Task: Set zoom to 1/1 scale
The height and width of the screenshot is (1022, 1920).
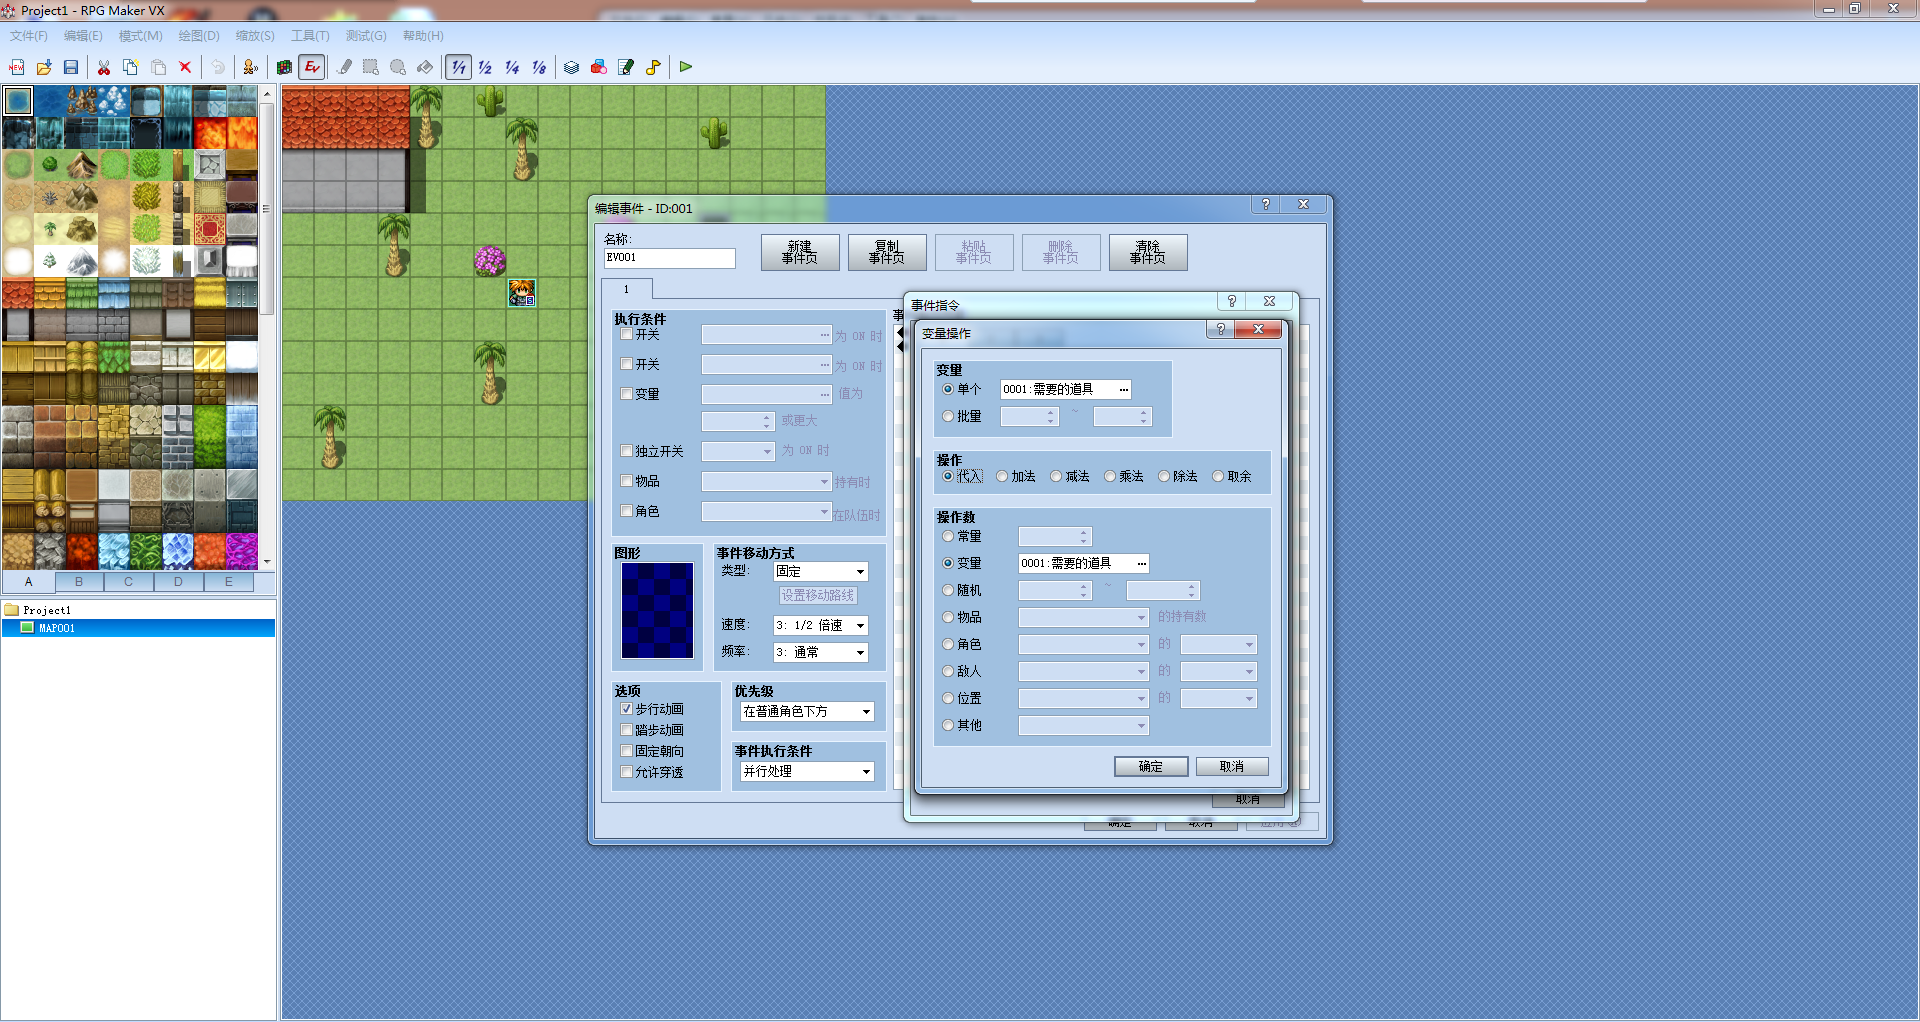Action: click(458, 67)
